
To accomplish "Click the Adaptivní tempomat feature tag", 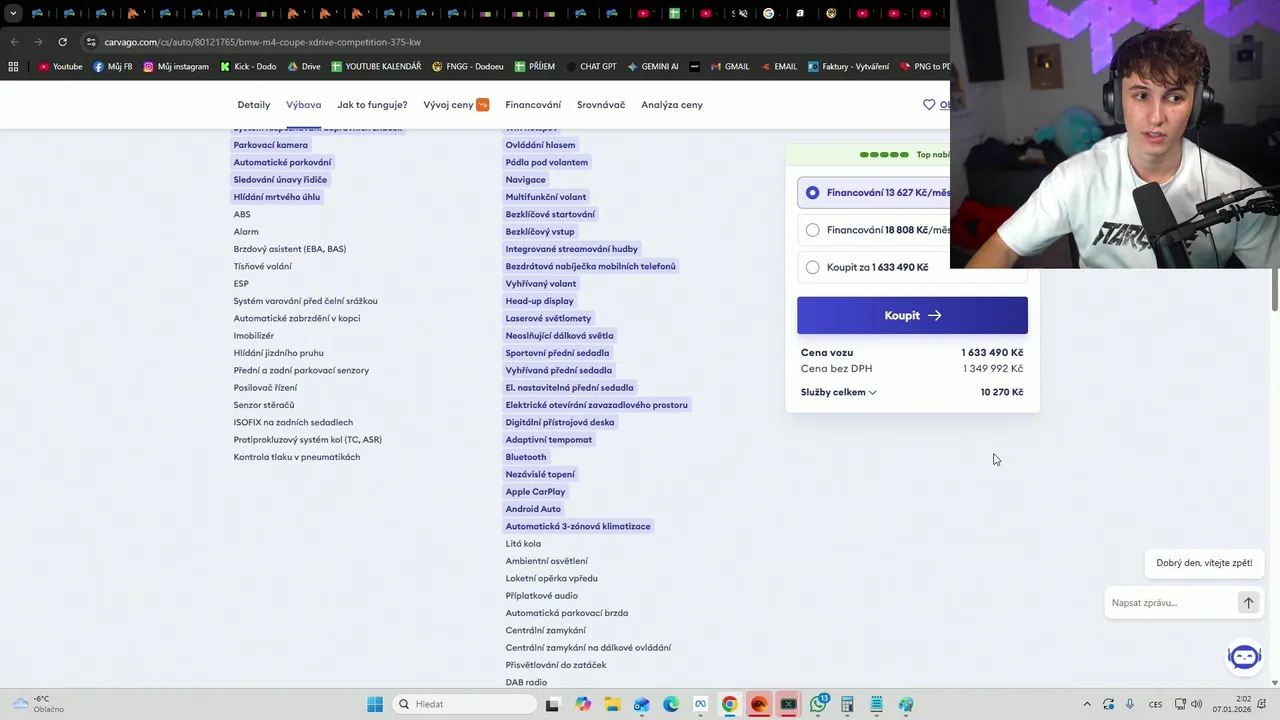I will click(549, 440).
